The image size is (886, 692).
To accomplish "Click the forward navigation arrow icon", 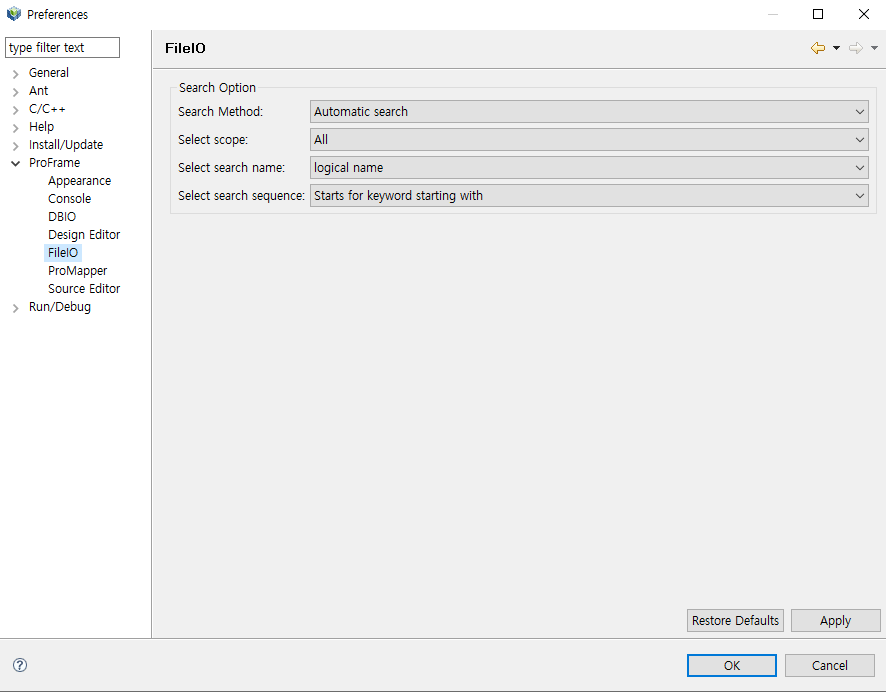I will tap(855, 48).
